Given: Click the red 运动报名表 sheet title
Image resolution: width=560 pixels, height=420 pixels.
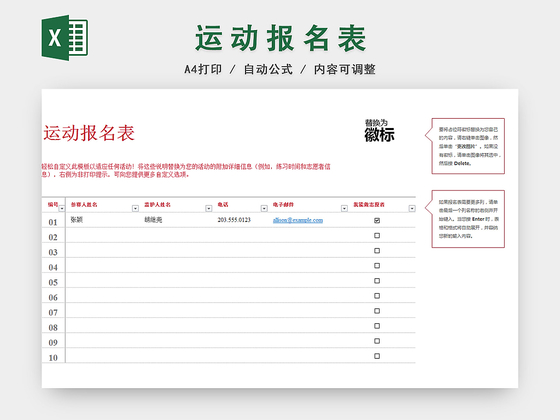Looking at the screenshot, I should [x=89, y=133].
